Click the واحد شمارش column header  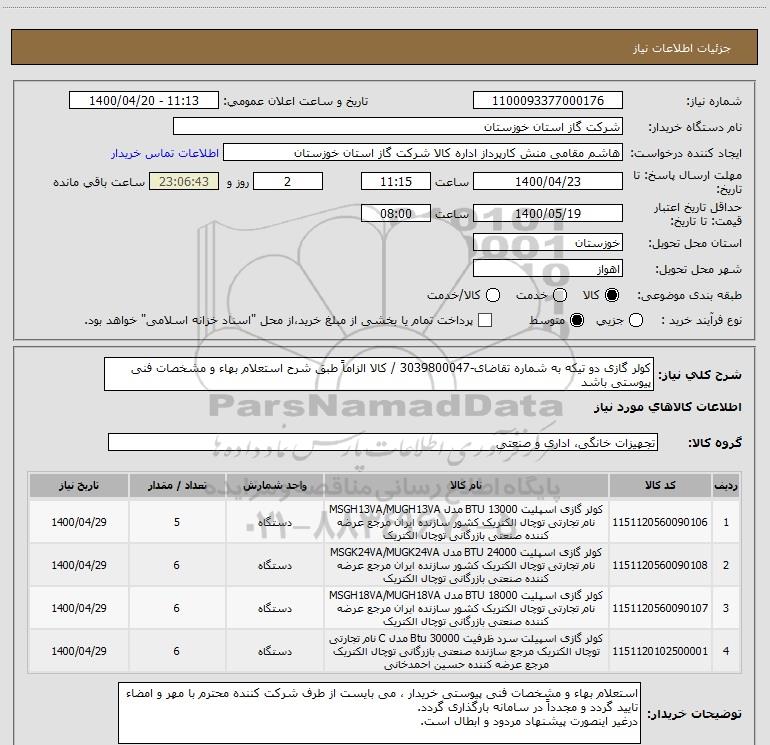[275, 486]
